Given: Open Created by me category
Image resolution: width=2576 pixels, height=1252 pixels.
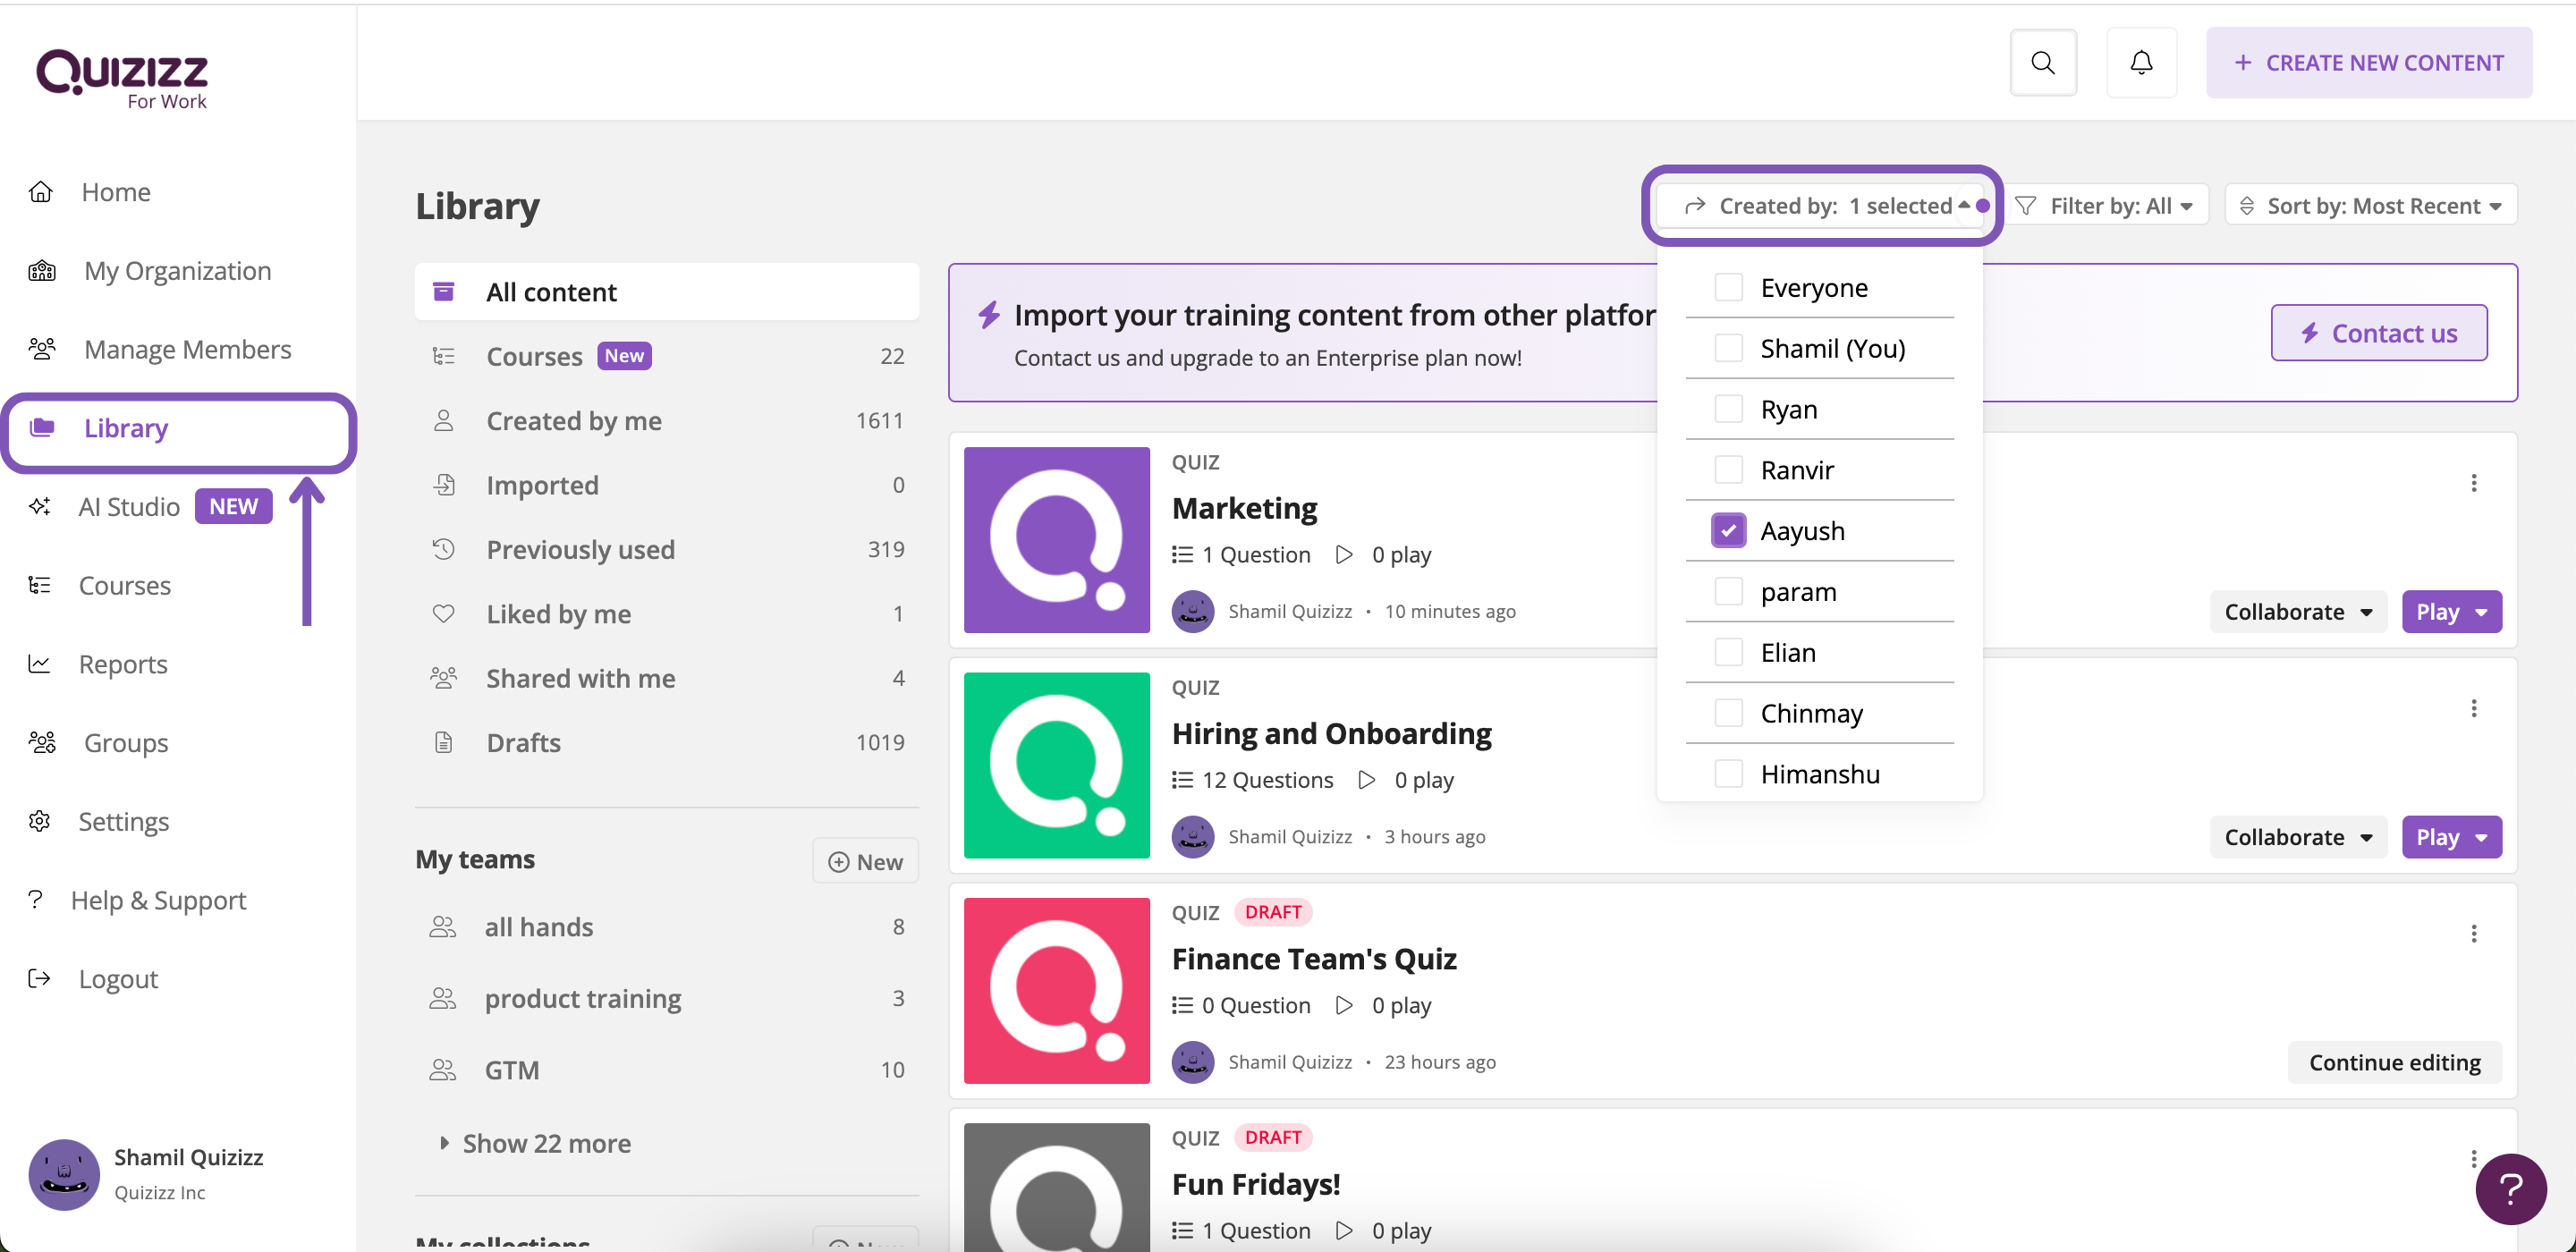Looking at the screenshot, I should pos(666,420).
